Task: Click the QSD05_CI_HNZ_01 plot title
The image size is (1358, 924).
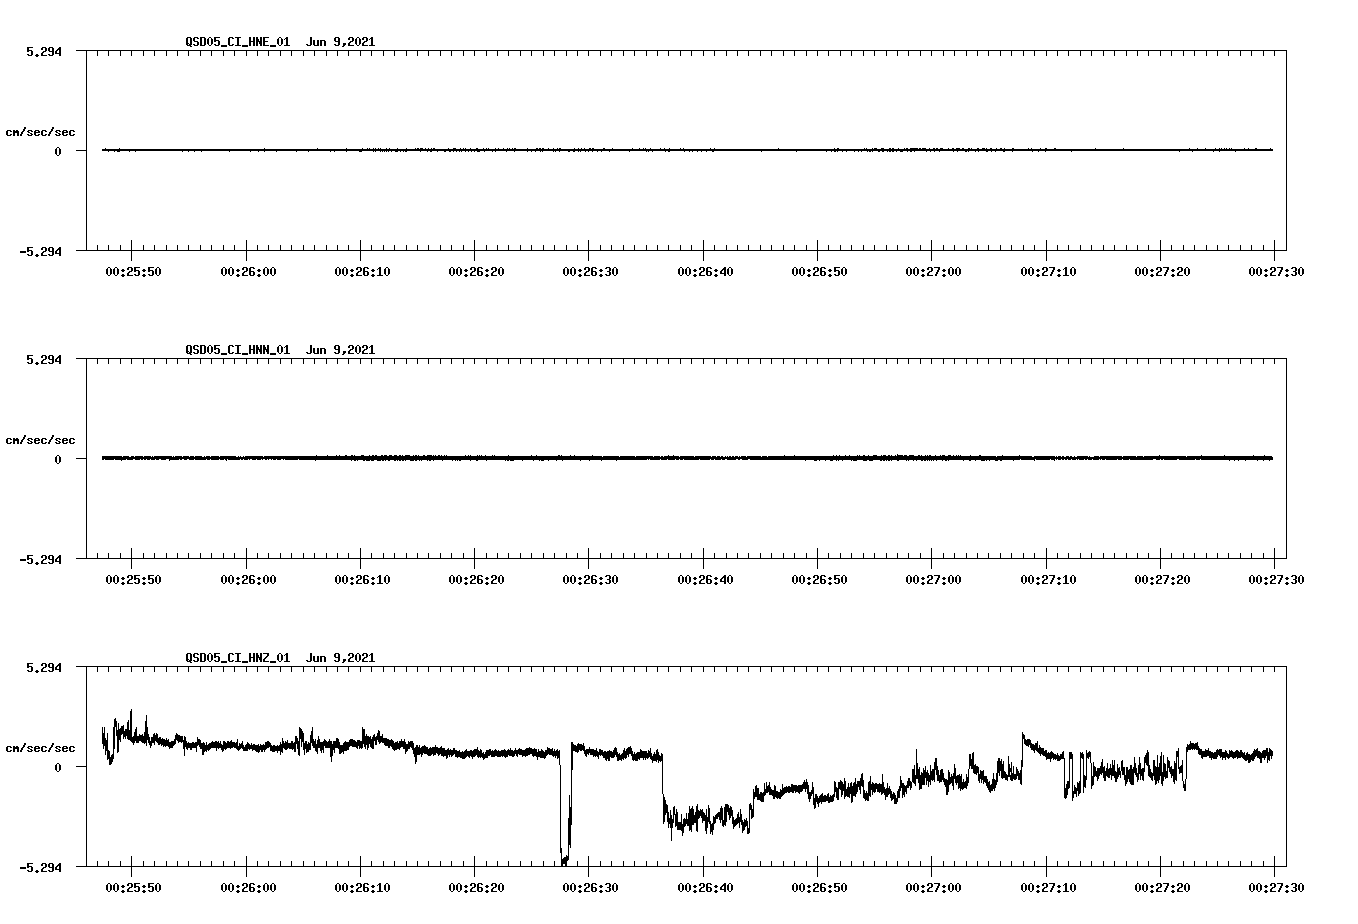Action: [x=280, y=658]
